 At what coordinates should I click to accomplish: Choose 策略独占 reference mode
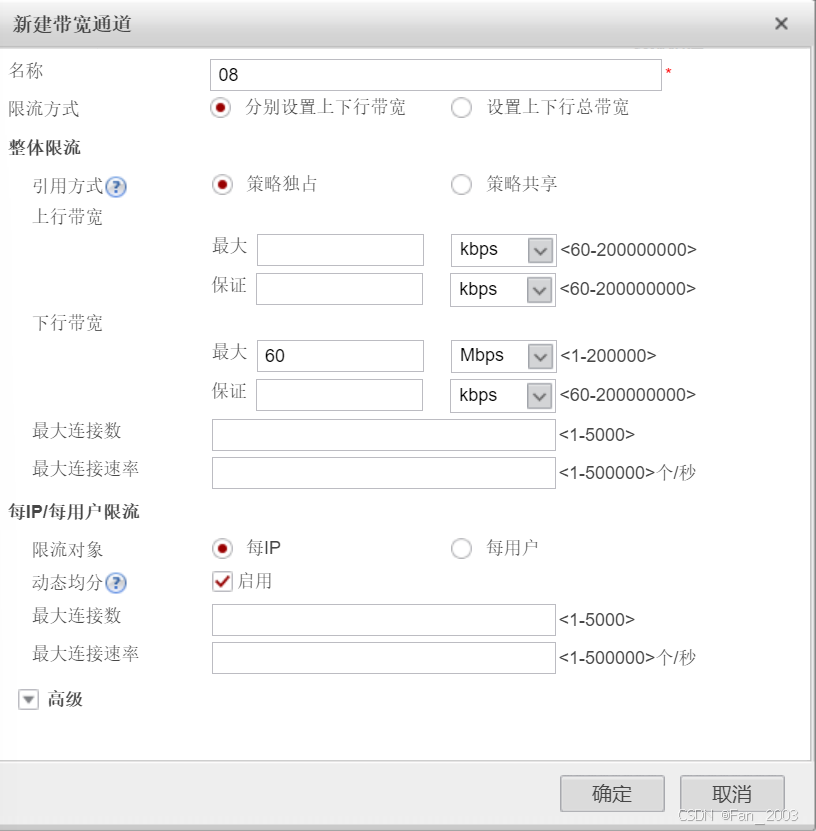[222, 184]
